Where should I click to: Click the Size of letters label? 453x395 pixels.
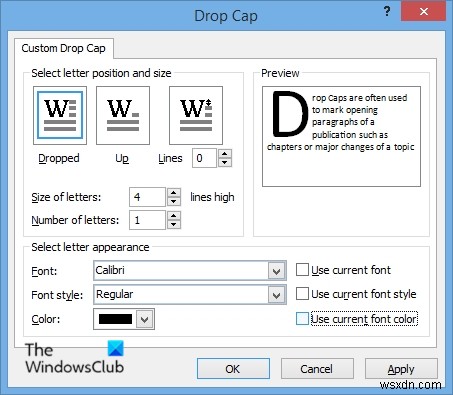point(66,197)
